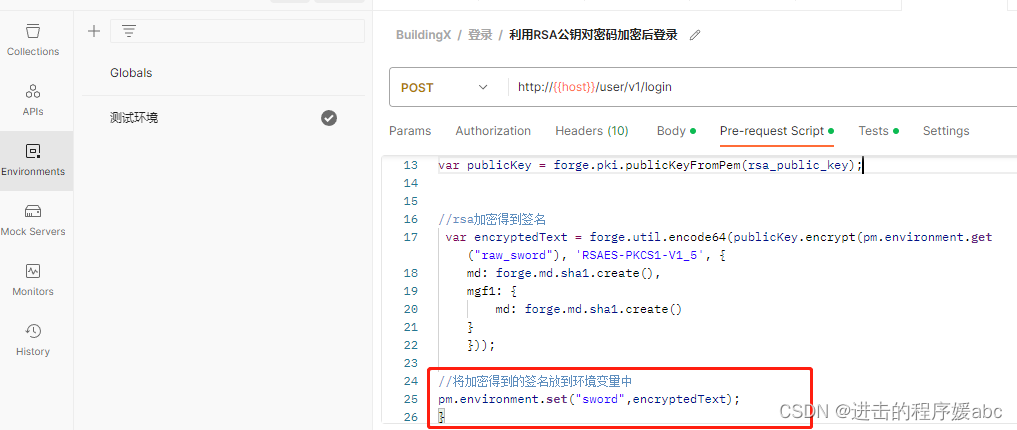Screen dimensions: 1017x430
Task: Click the BuildingX breadcrumb link
Action: (424, 35)
